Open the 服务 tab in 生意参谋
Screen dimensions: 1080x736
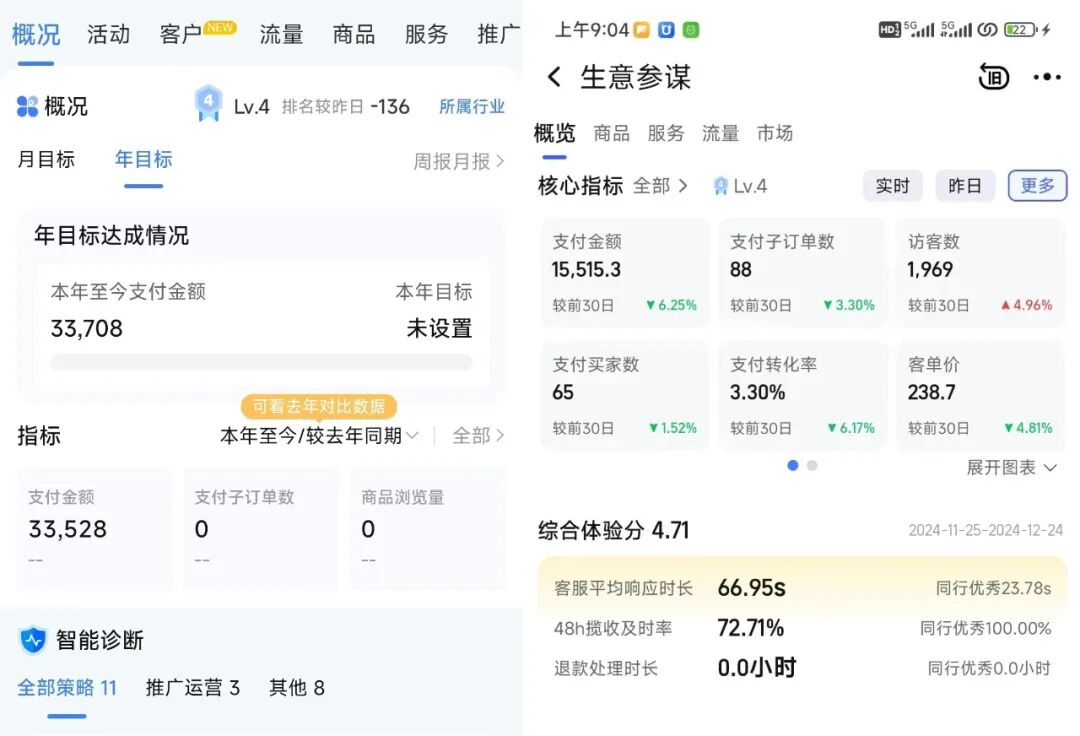point(665,133)
